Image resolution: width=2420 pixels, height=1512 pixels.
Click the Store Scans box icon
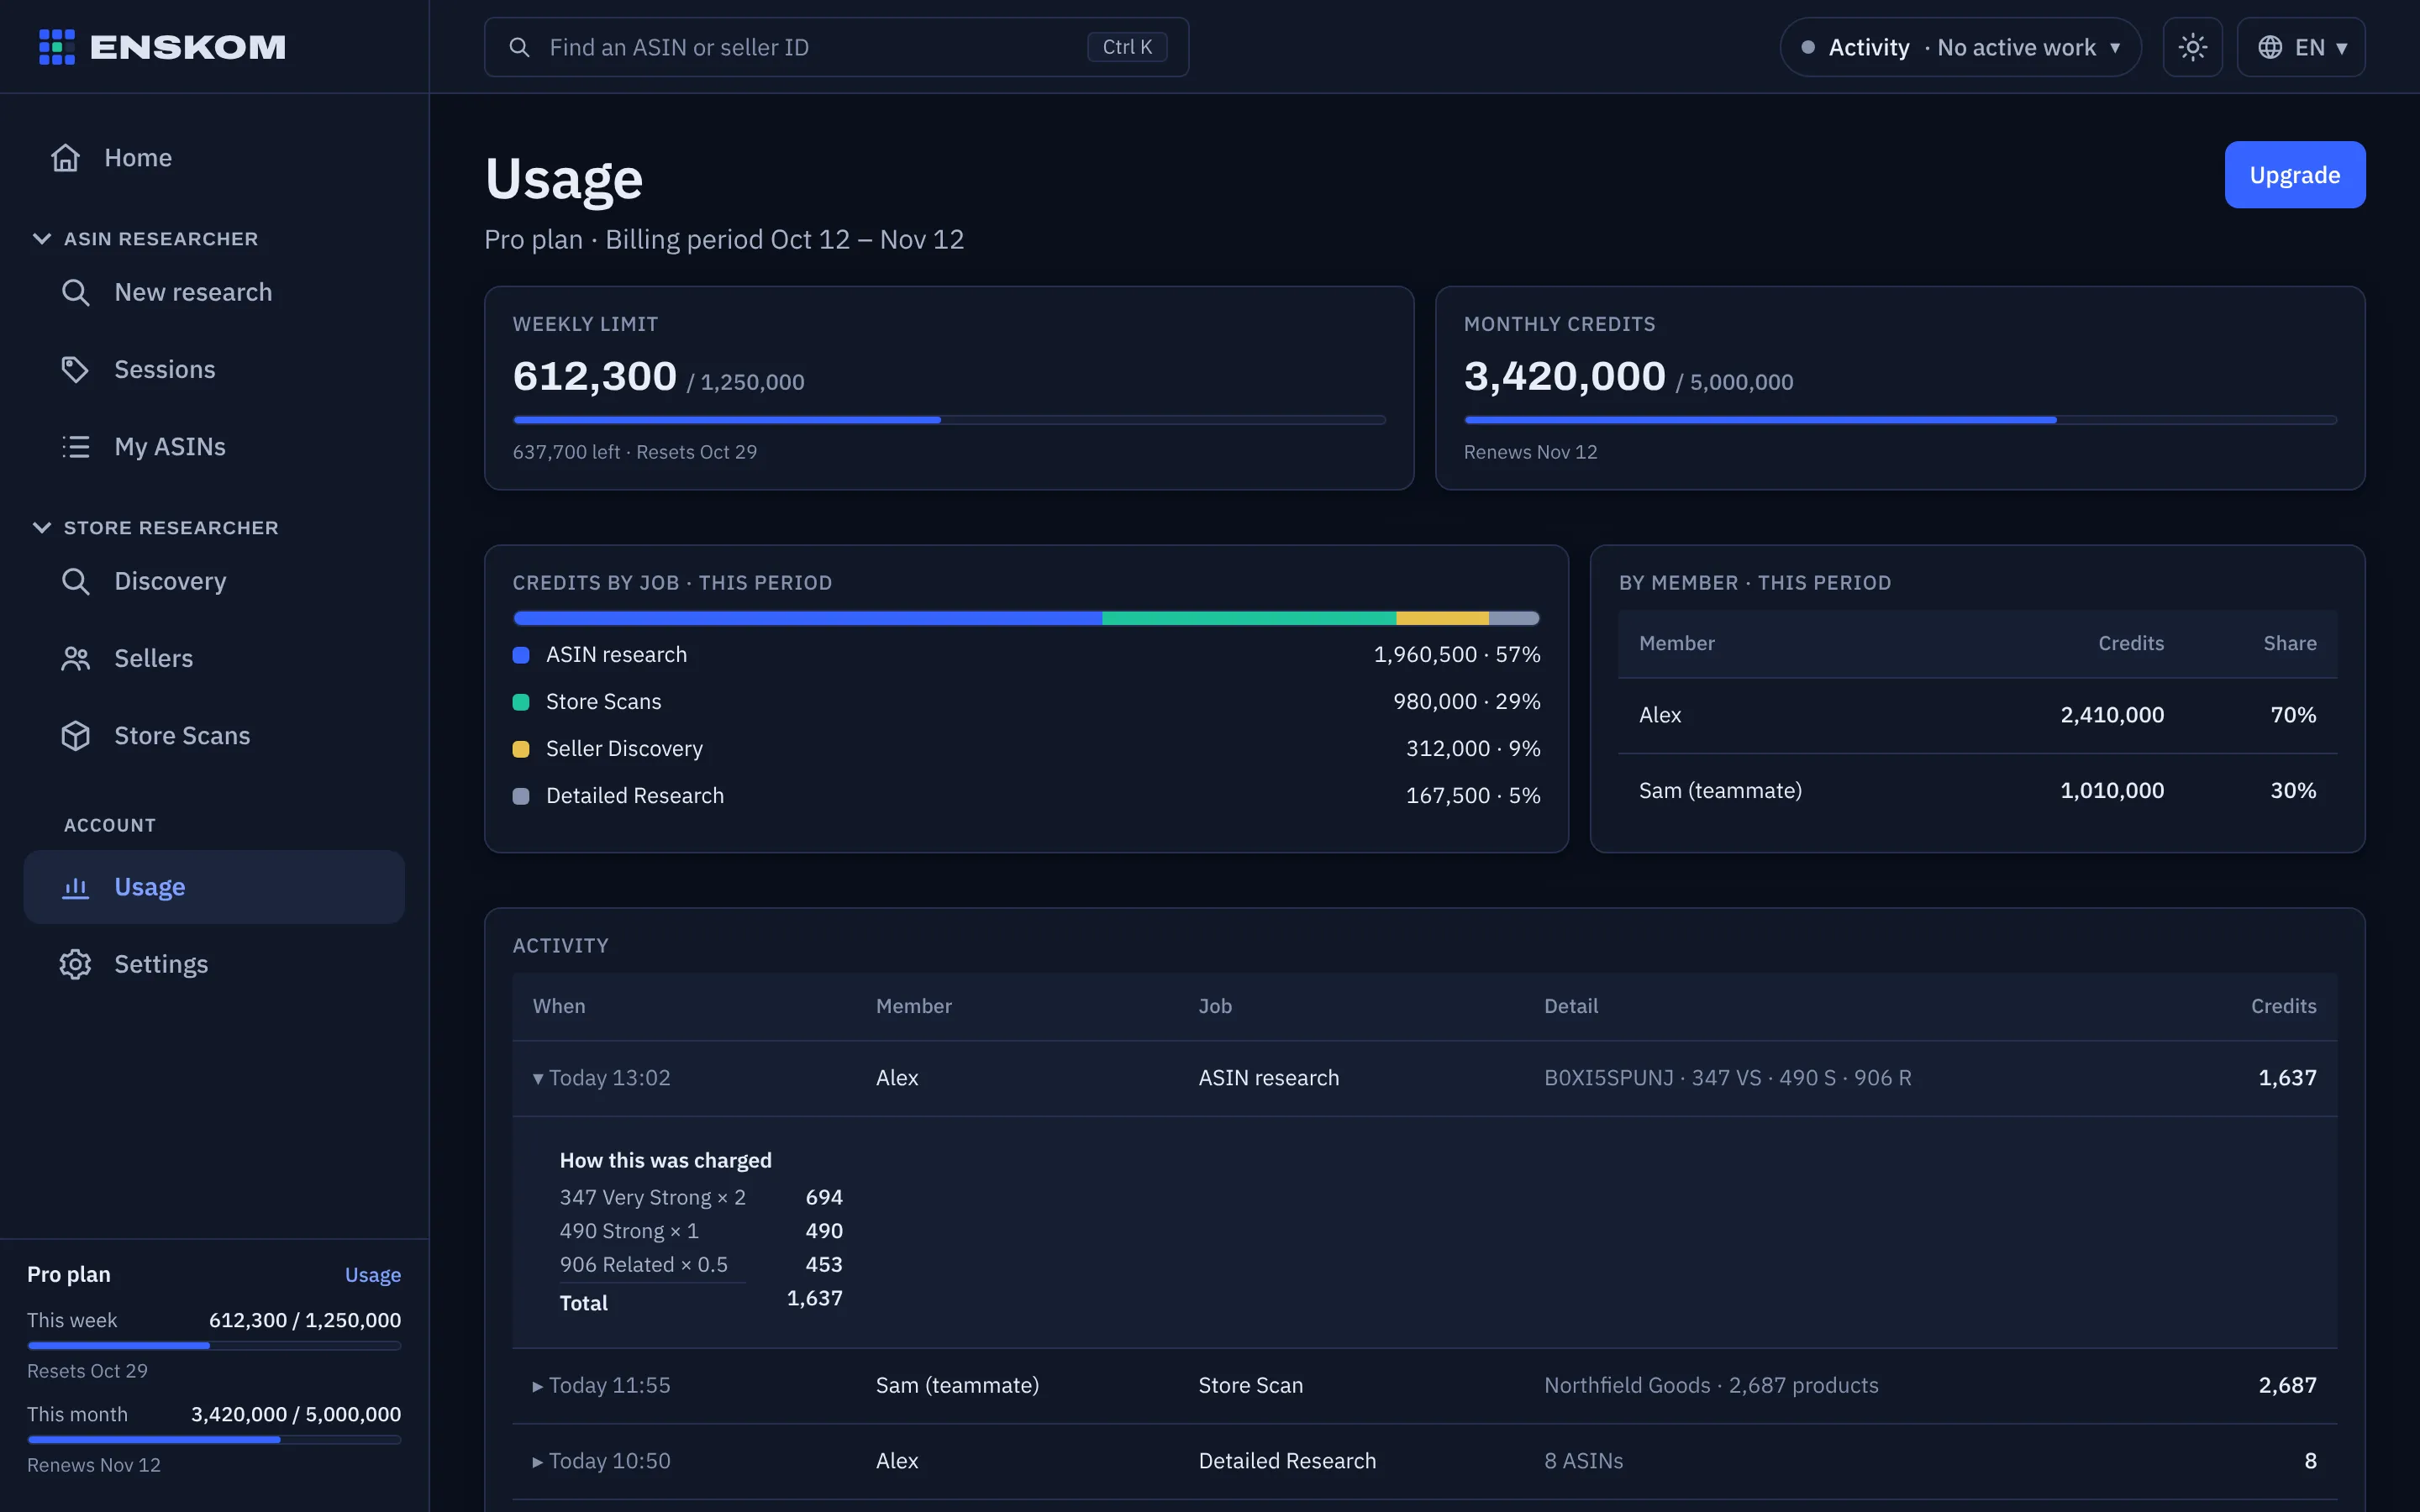76,736
